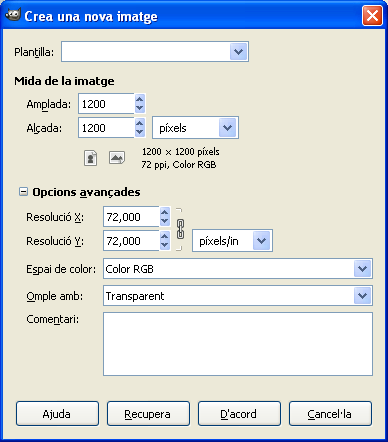388x442 pixels.
Task: Decrease Alçada value with down arrow
Action: tap(140, 132)
